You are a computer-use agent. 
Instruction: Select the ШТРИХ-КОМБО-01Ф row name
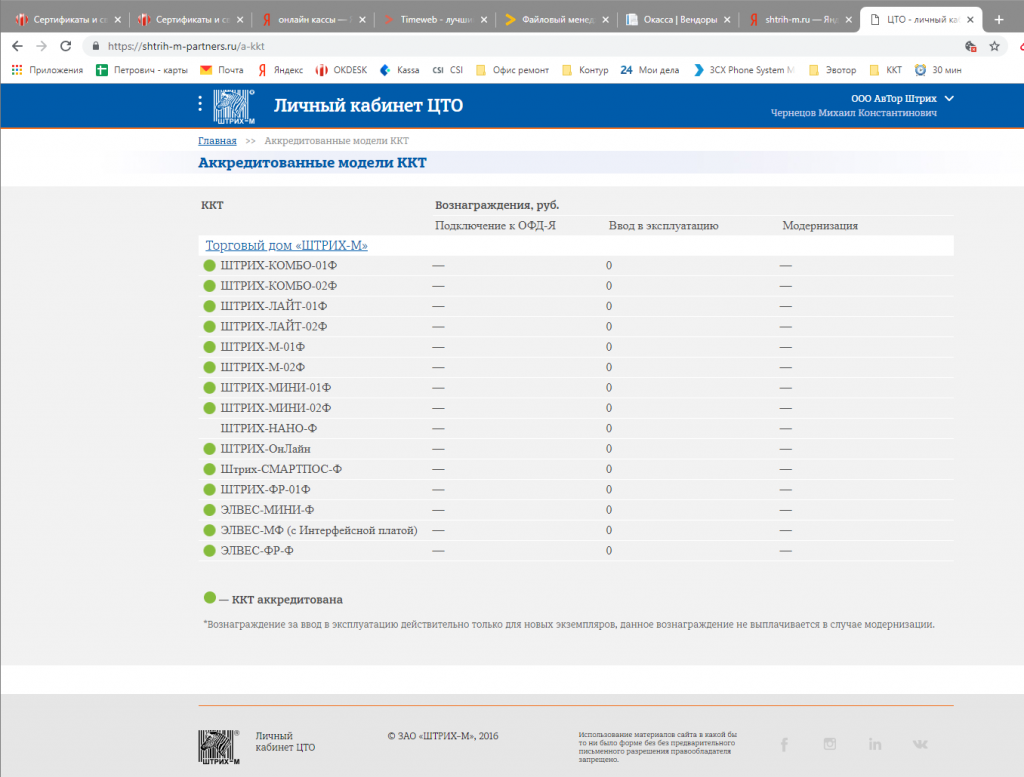coord(279,266)
